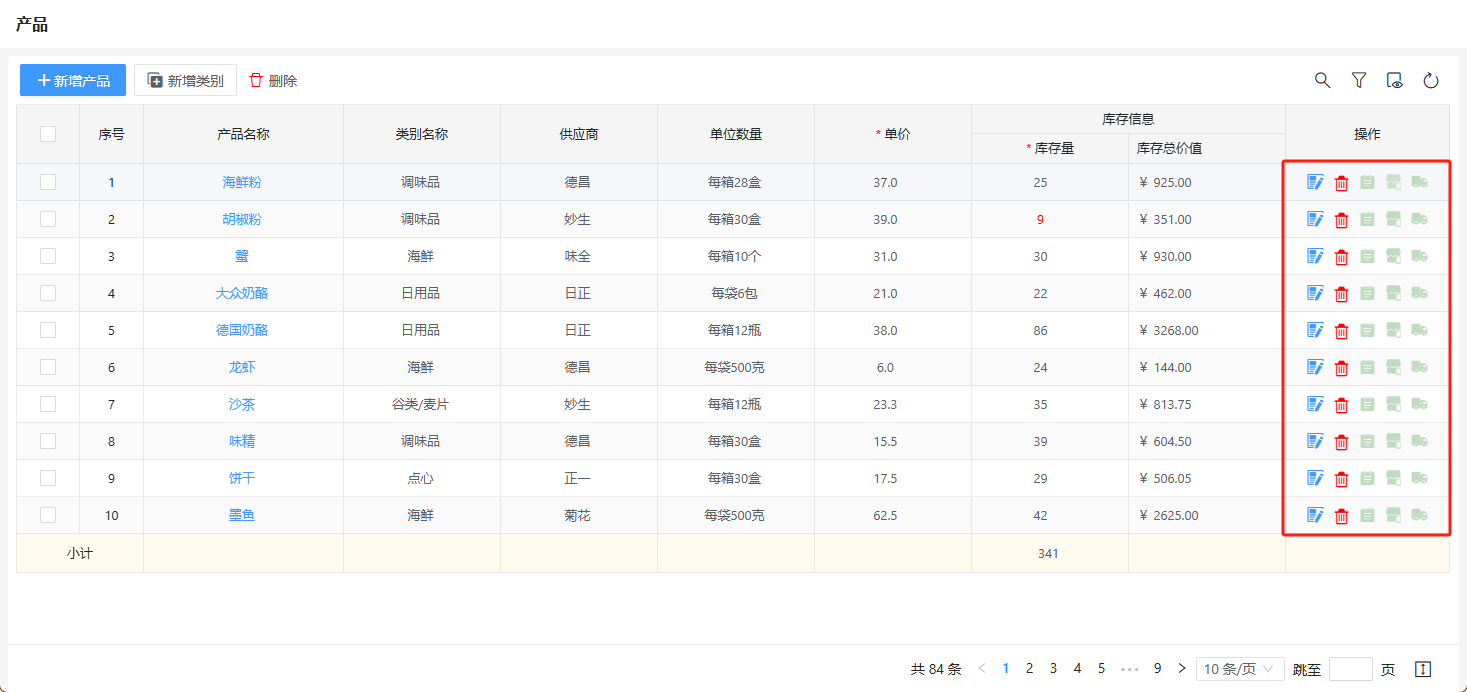1467x692 pixels.
Task: Open the 德国奶酪 product link
Action: (x=242, y=330)
